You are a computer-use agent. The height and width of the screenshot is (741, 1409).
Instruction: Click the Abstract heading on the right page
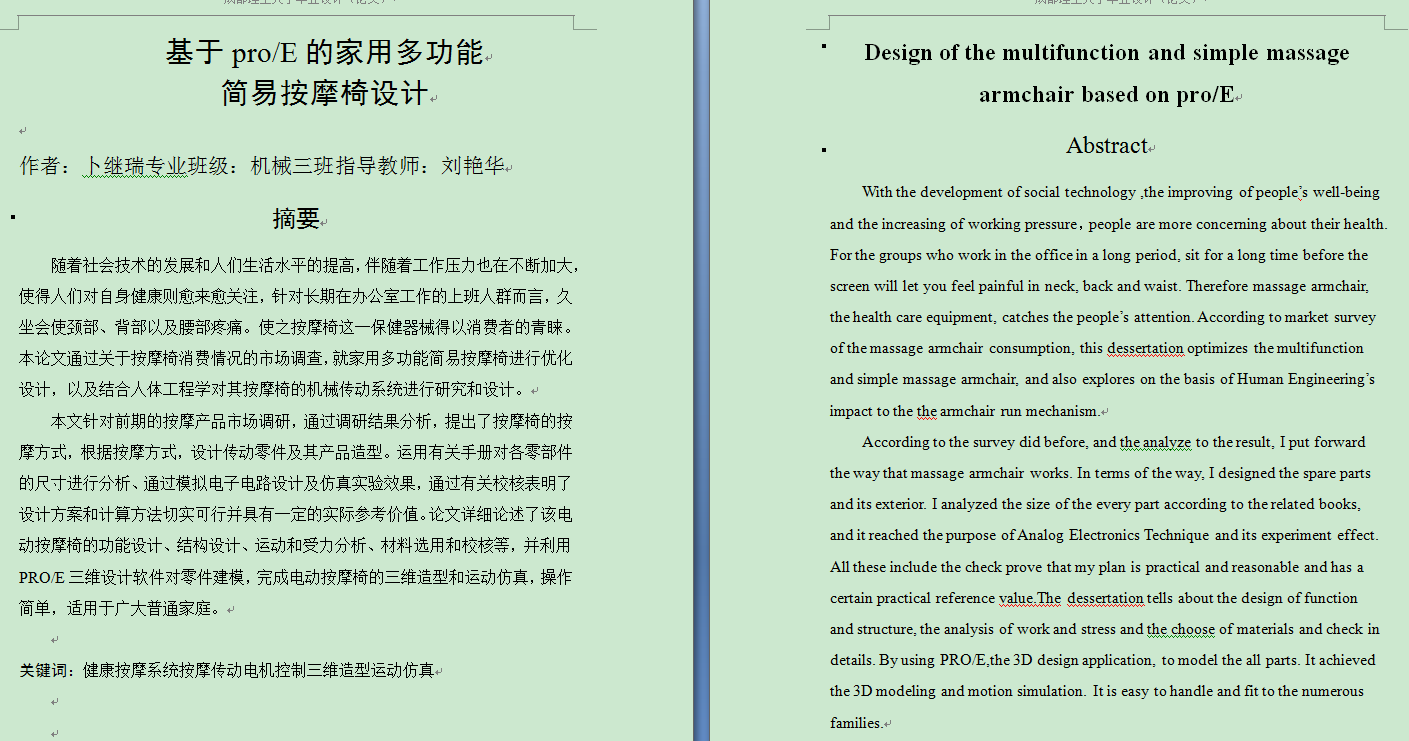1107,146
